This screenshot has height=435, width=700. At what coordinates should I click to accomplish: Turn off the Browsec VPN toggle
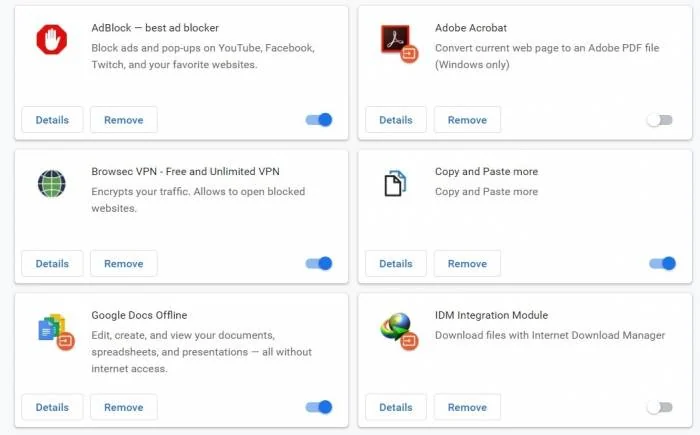(x=319, y=264)
